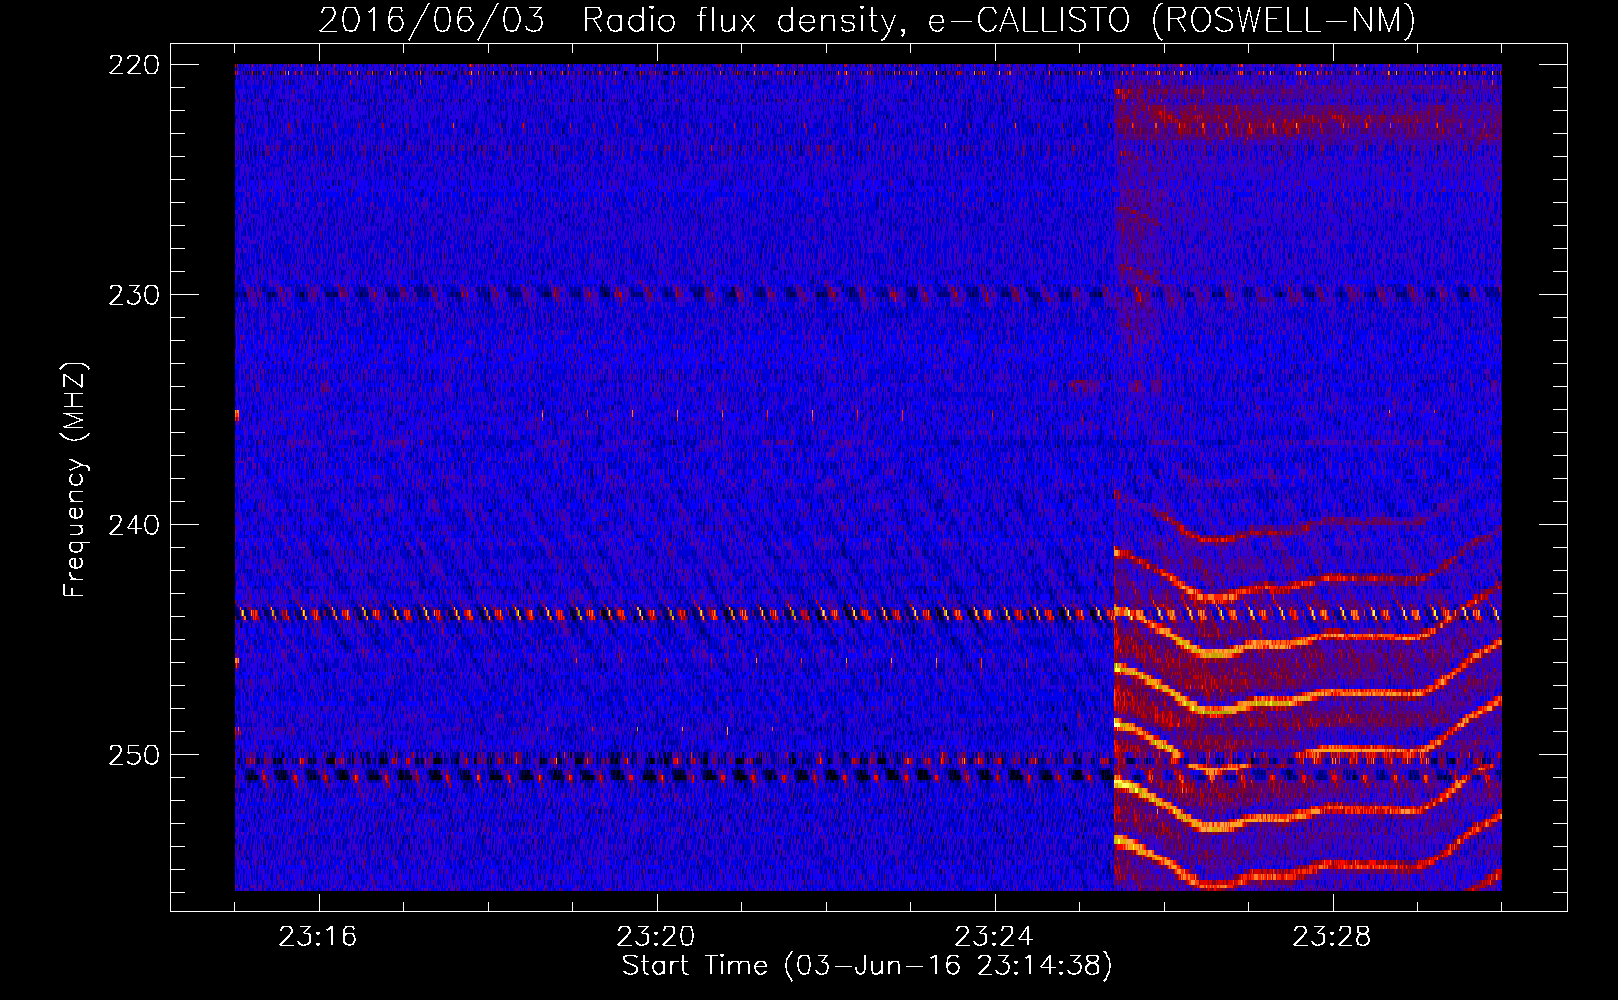
Task: Click the 'Frequency (MHZ)' axis label
Action: click(75, 480)
